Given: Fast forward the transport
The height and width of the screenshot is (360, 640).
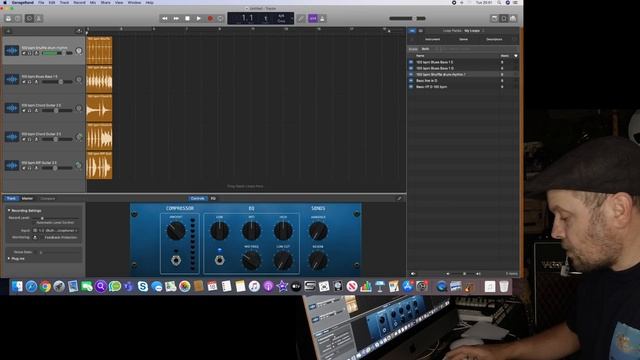Looking at the screenshot, I should 176,18.
